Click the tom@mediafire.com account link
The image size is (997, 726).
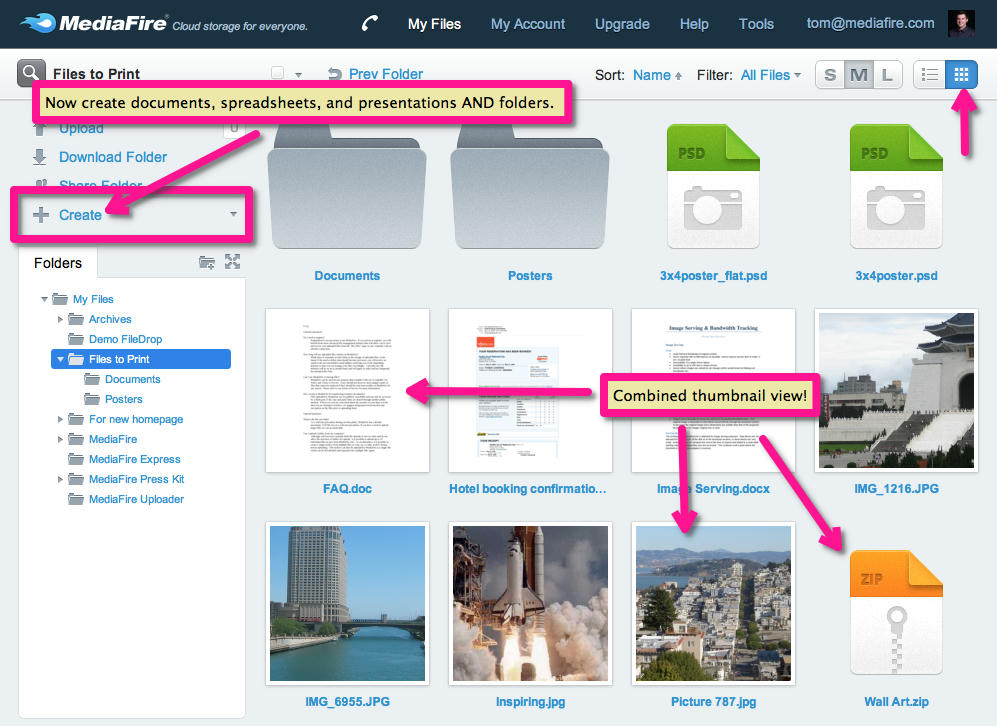(870, 24)
